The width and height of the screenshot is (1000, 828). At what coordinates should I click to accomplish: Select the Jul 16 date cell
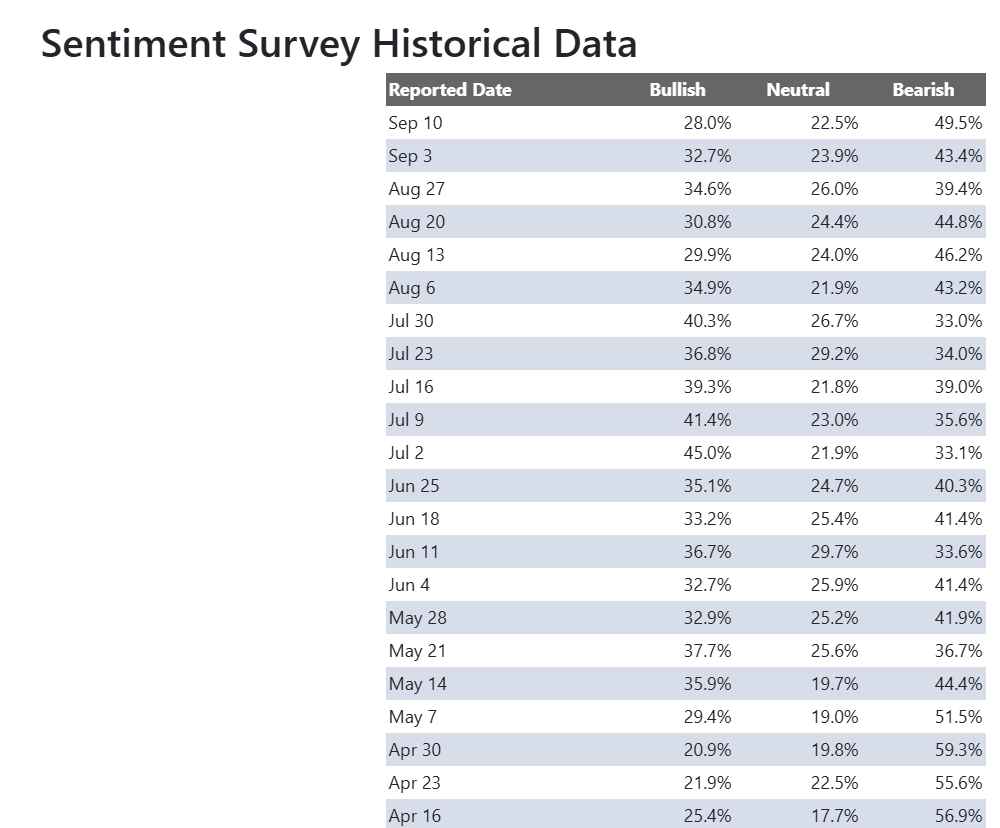coord(411,387)
